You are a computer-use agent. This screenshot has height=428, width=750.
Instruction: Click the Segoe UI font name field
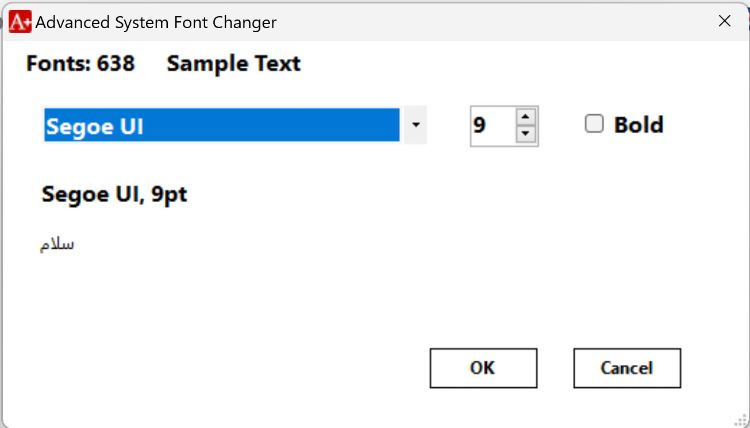pos(221,126)
